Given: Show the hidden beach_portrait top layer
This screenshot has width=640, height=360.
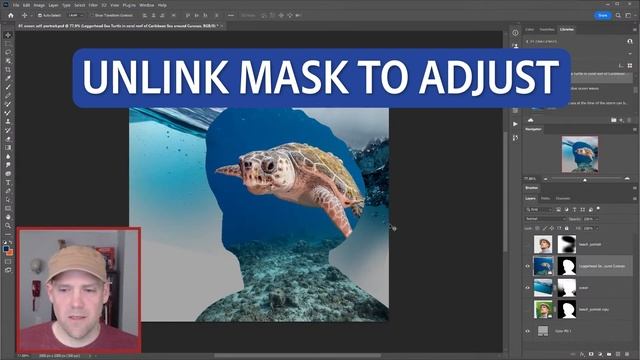Looking at the screenshot, I should [x=527, y=244].
